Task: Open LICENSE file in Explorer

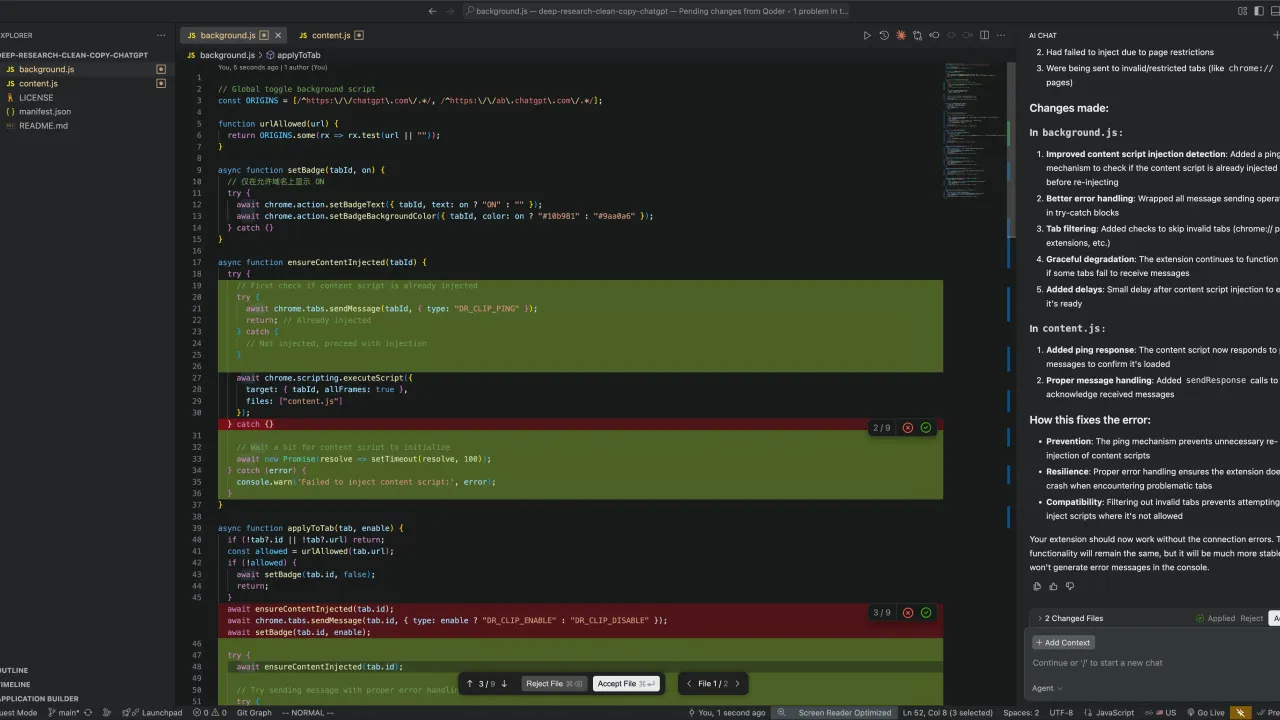Action: (36, 98)
